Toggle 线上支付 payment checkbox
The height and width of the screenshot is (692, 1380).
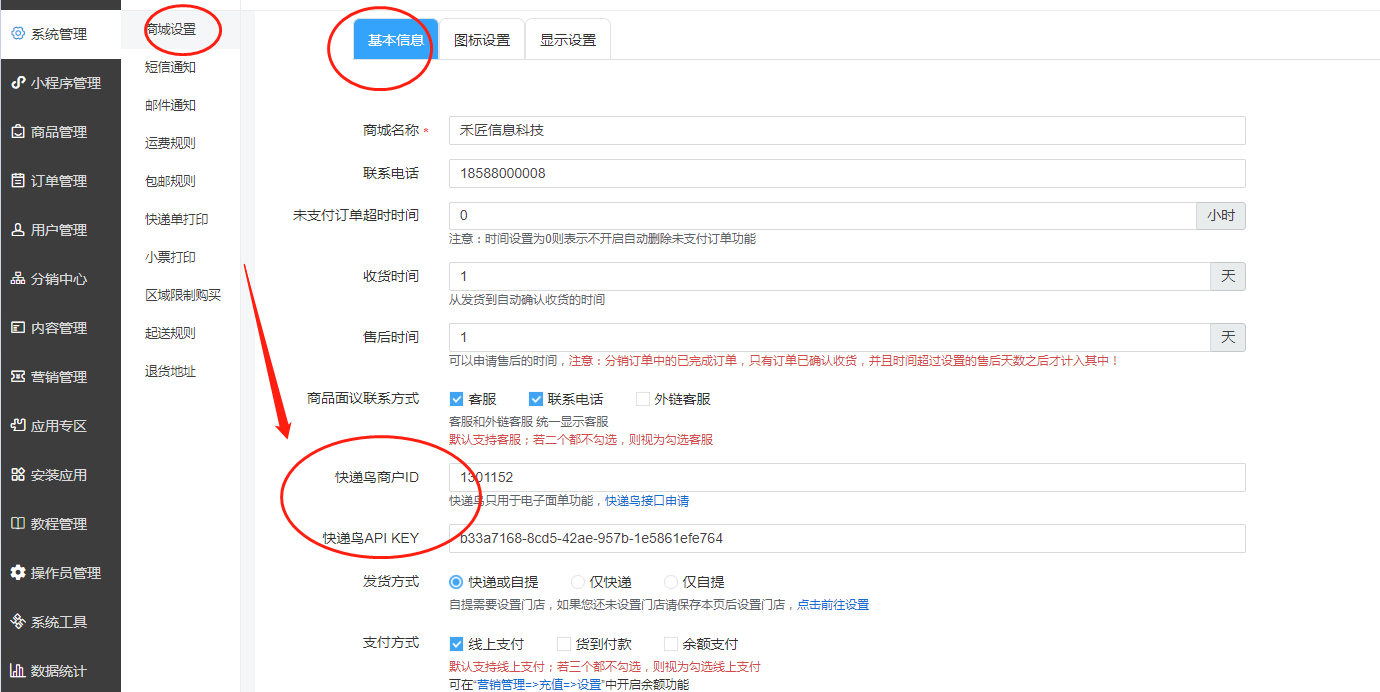tap(457, 645)
